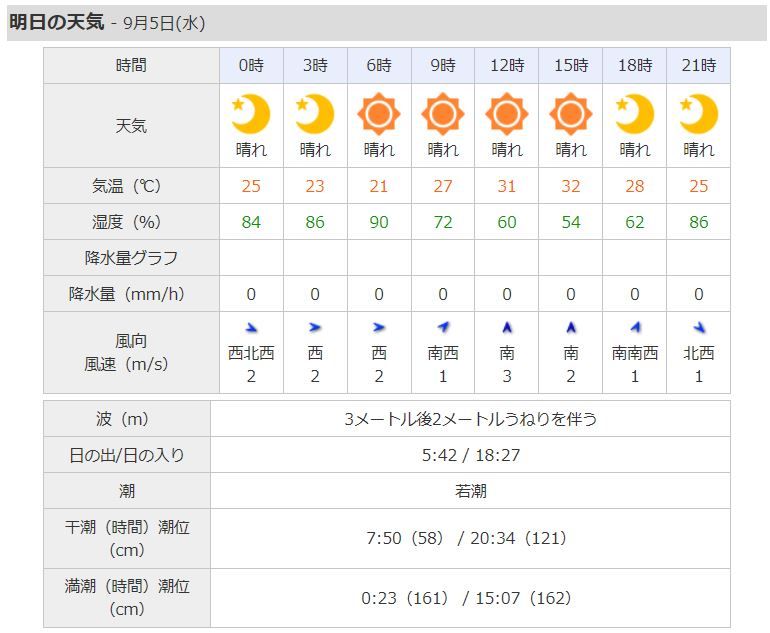This screenshot has width=770, height=633.
Task: Select the 12時 column header
Action: [x=507, y=66]
